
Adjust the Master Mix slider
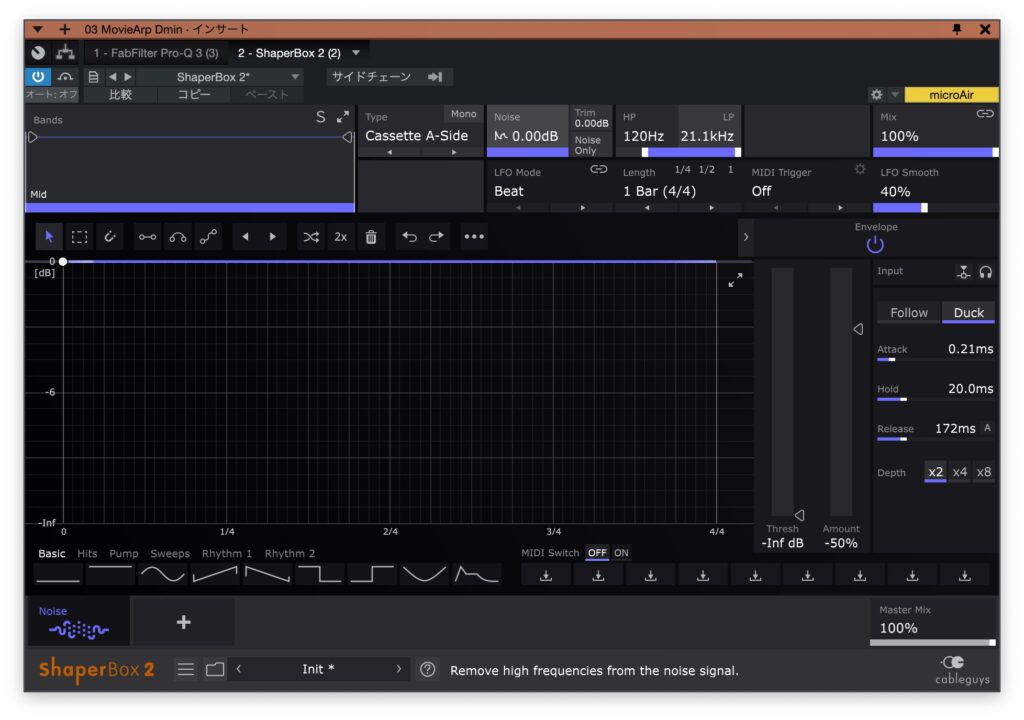933,642
